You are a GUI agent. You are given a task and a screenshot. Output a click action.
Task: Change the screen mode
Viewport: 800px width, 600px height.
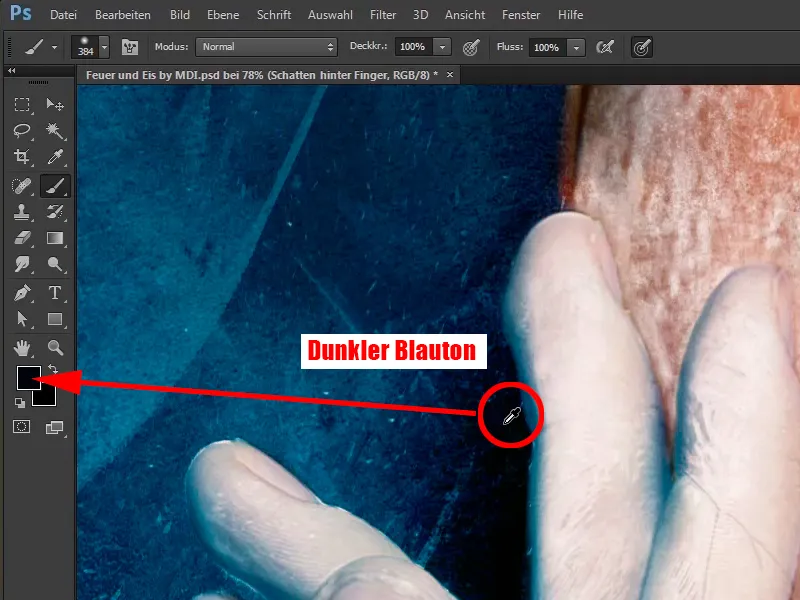pos(55,427)
